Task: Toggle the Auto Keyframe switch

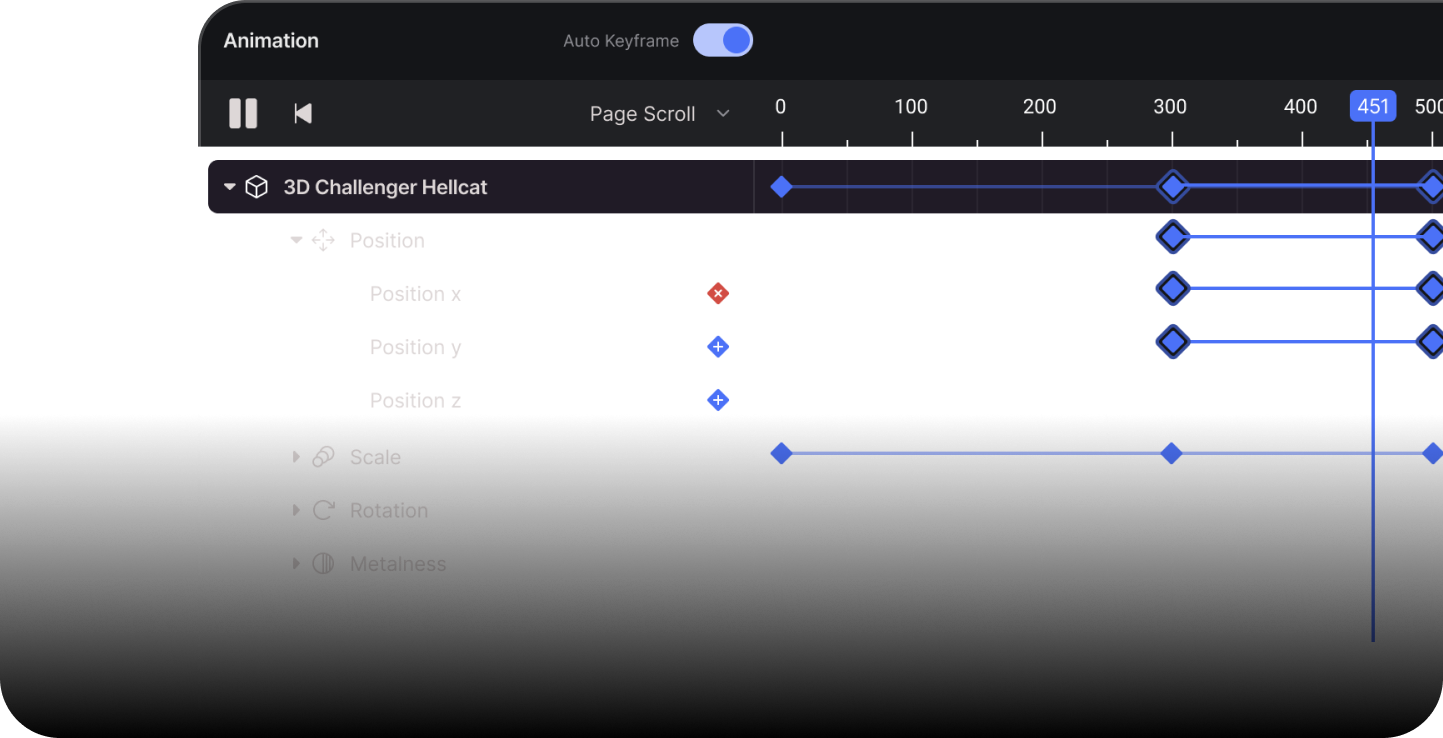Action: pos(723,40)
